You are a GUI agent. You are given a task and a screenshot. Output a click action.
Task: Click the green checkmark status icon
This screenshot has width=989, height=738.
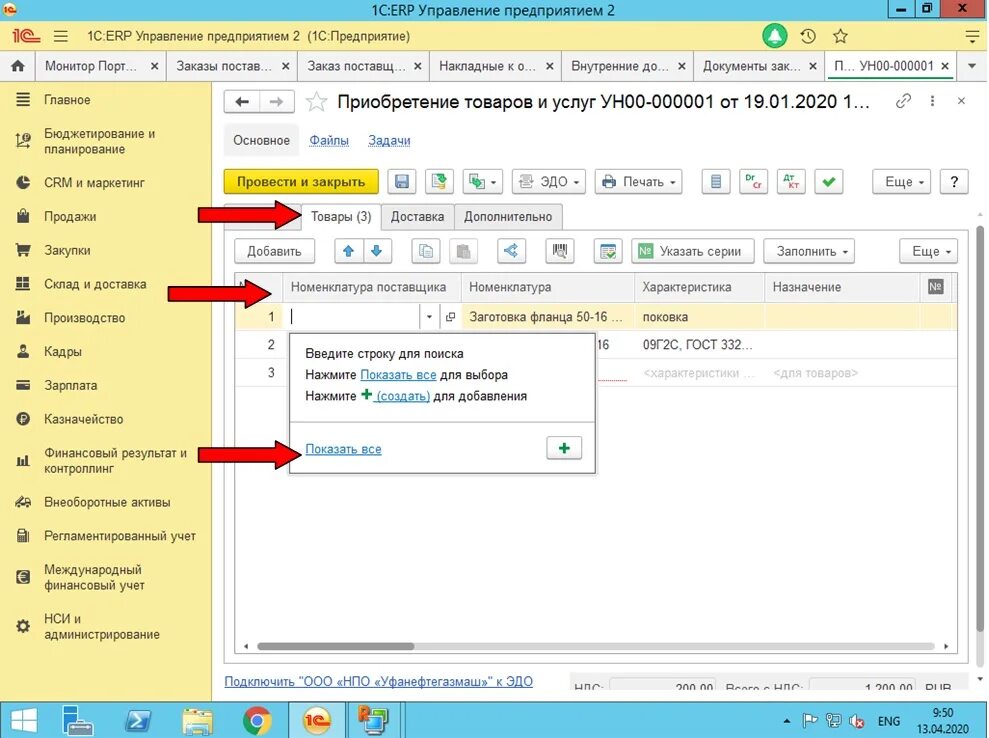pos(829,182)
